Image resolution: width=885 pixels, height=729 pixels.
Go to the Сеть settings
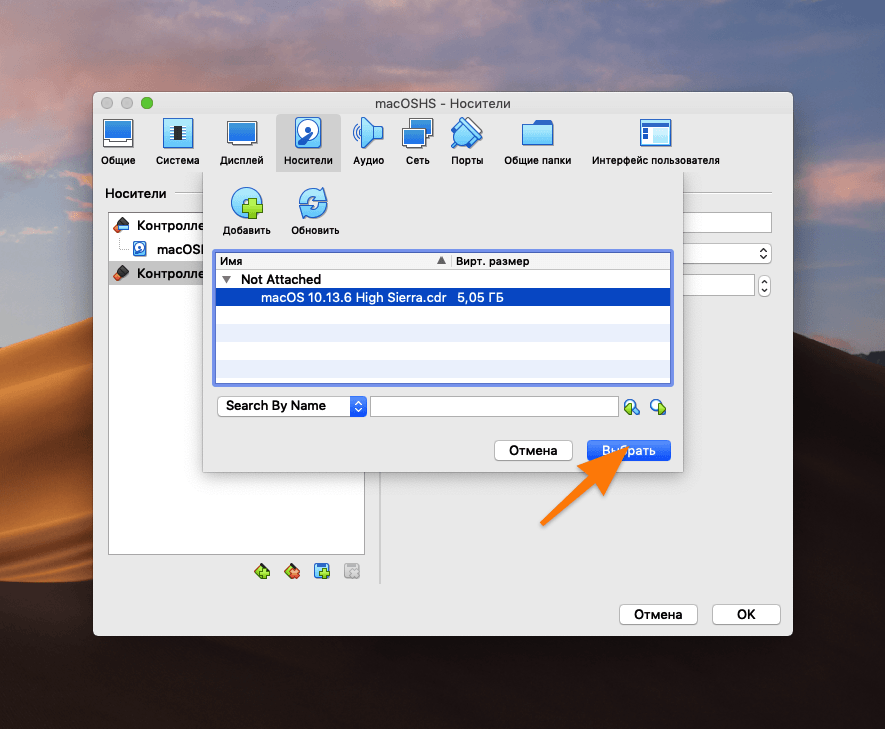coord(418,142)
